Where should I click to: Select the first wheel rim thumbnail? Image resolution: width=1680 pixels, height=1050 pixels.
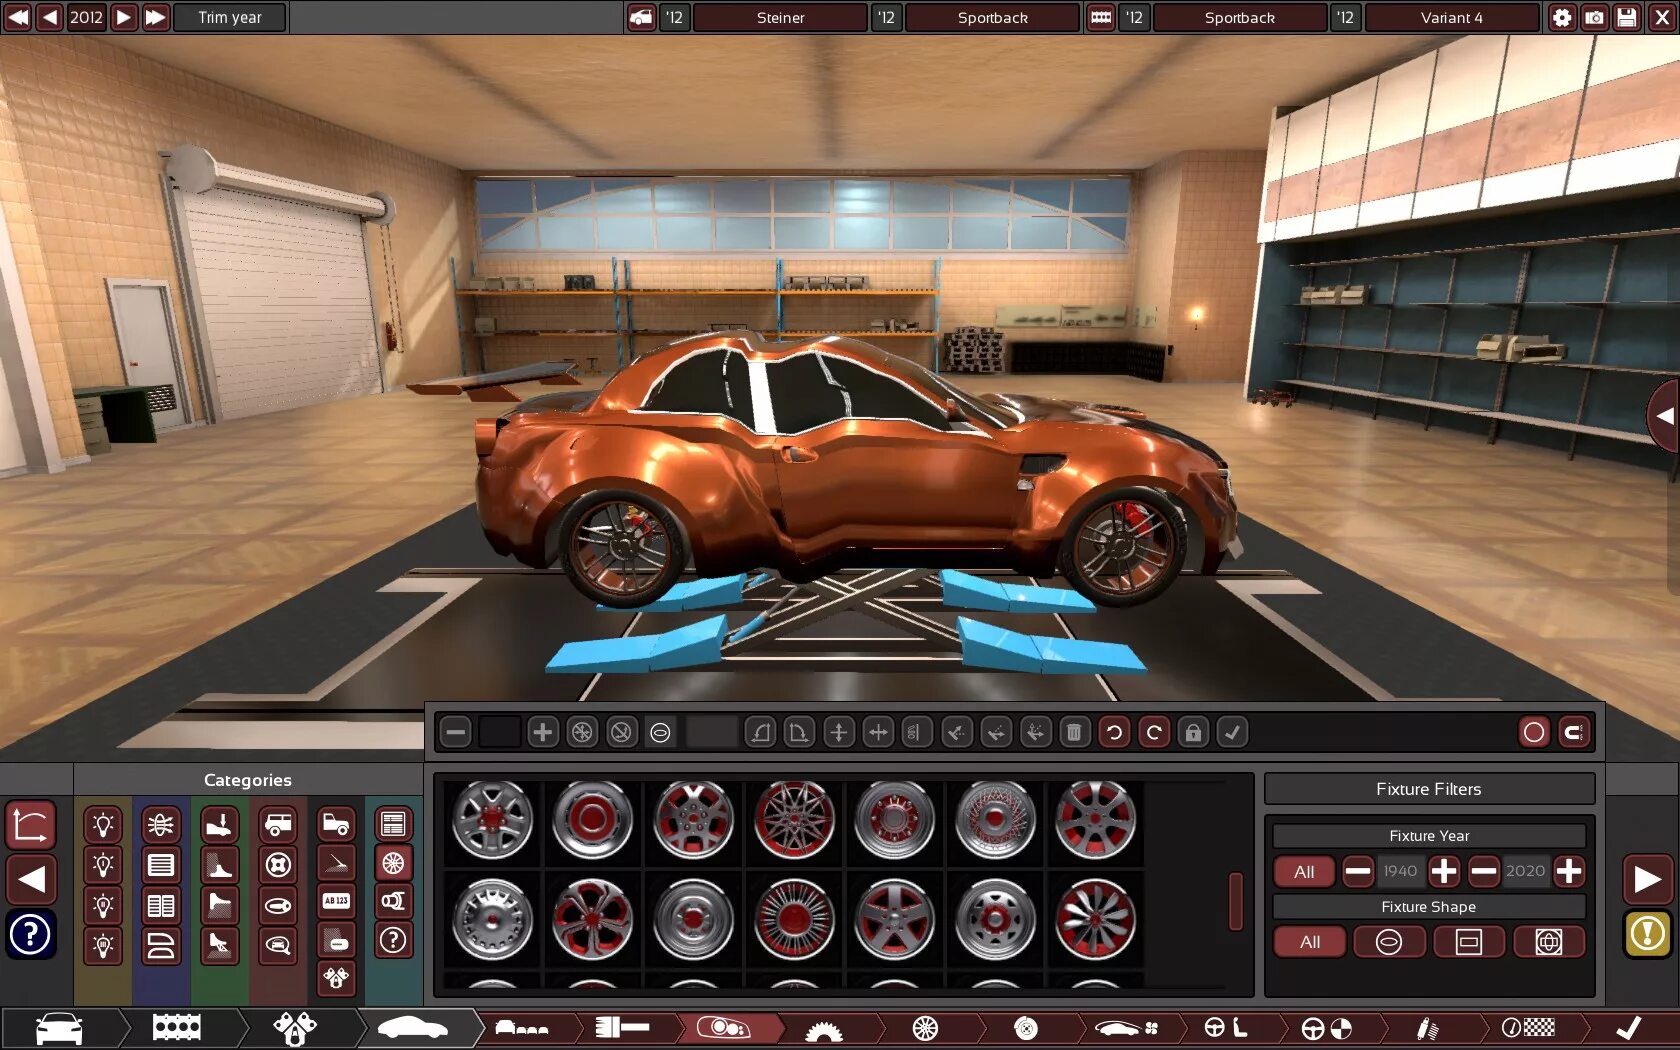[x=492, y=821]
